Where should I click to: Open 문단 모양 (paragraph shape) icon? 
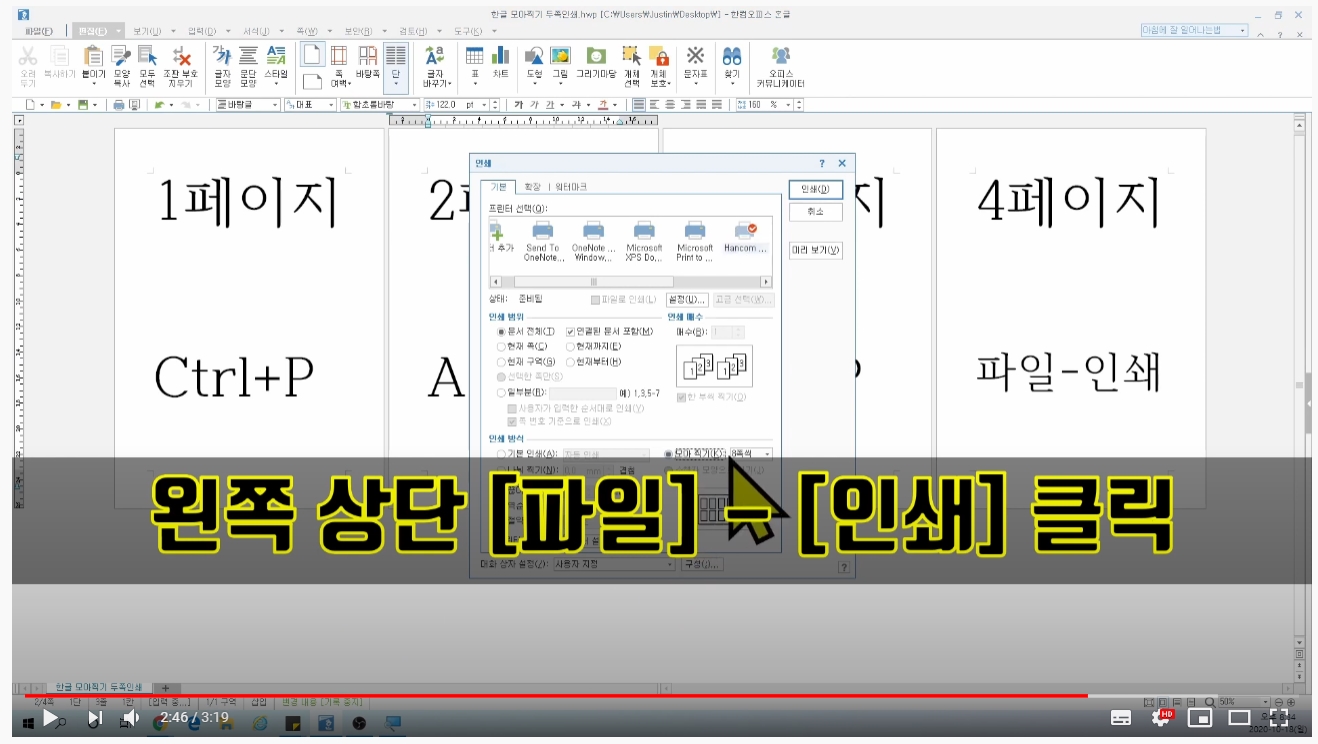[x=248, y=57]
